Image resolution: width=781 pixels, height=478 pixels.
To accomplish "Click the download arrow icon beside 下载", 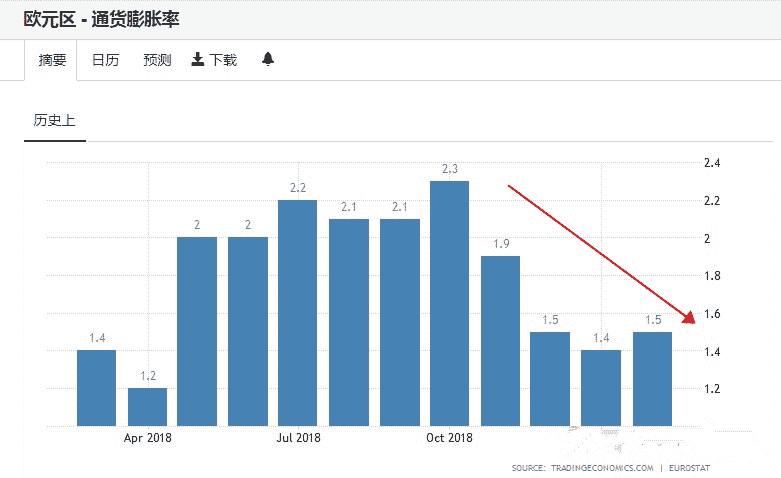I will (198, 60).
